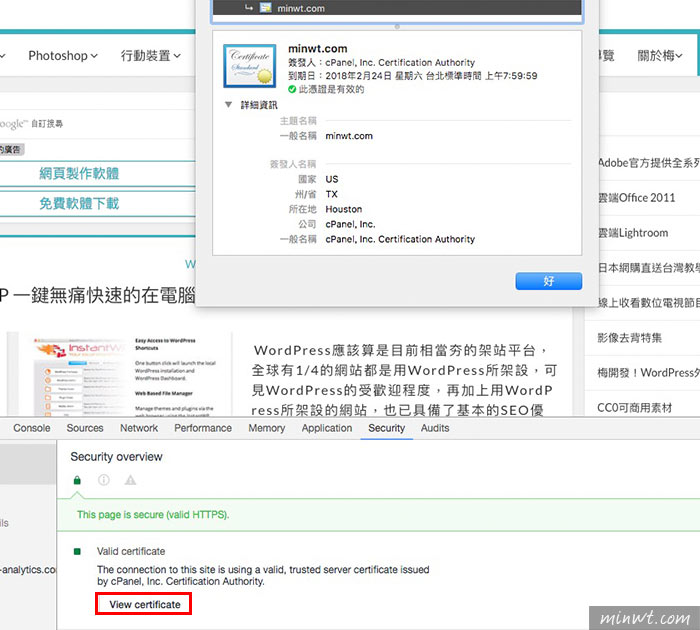Open the 雲端Office 2011 sidebar link
700x630 pixels.
point(636,198)
